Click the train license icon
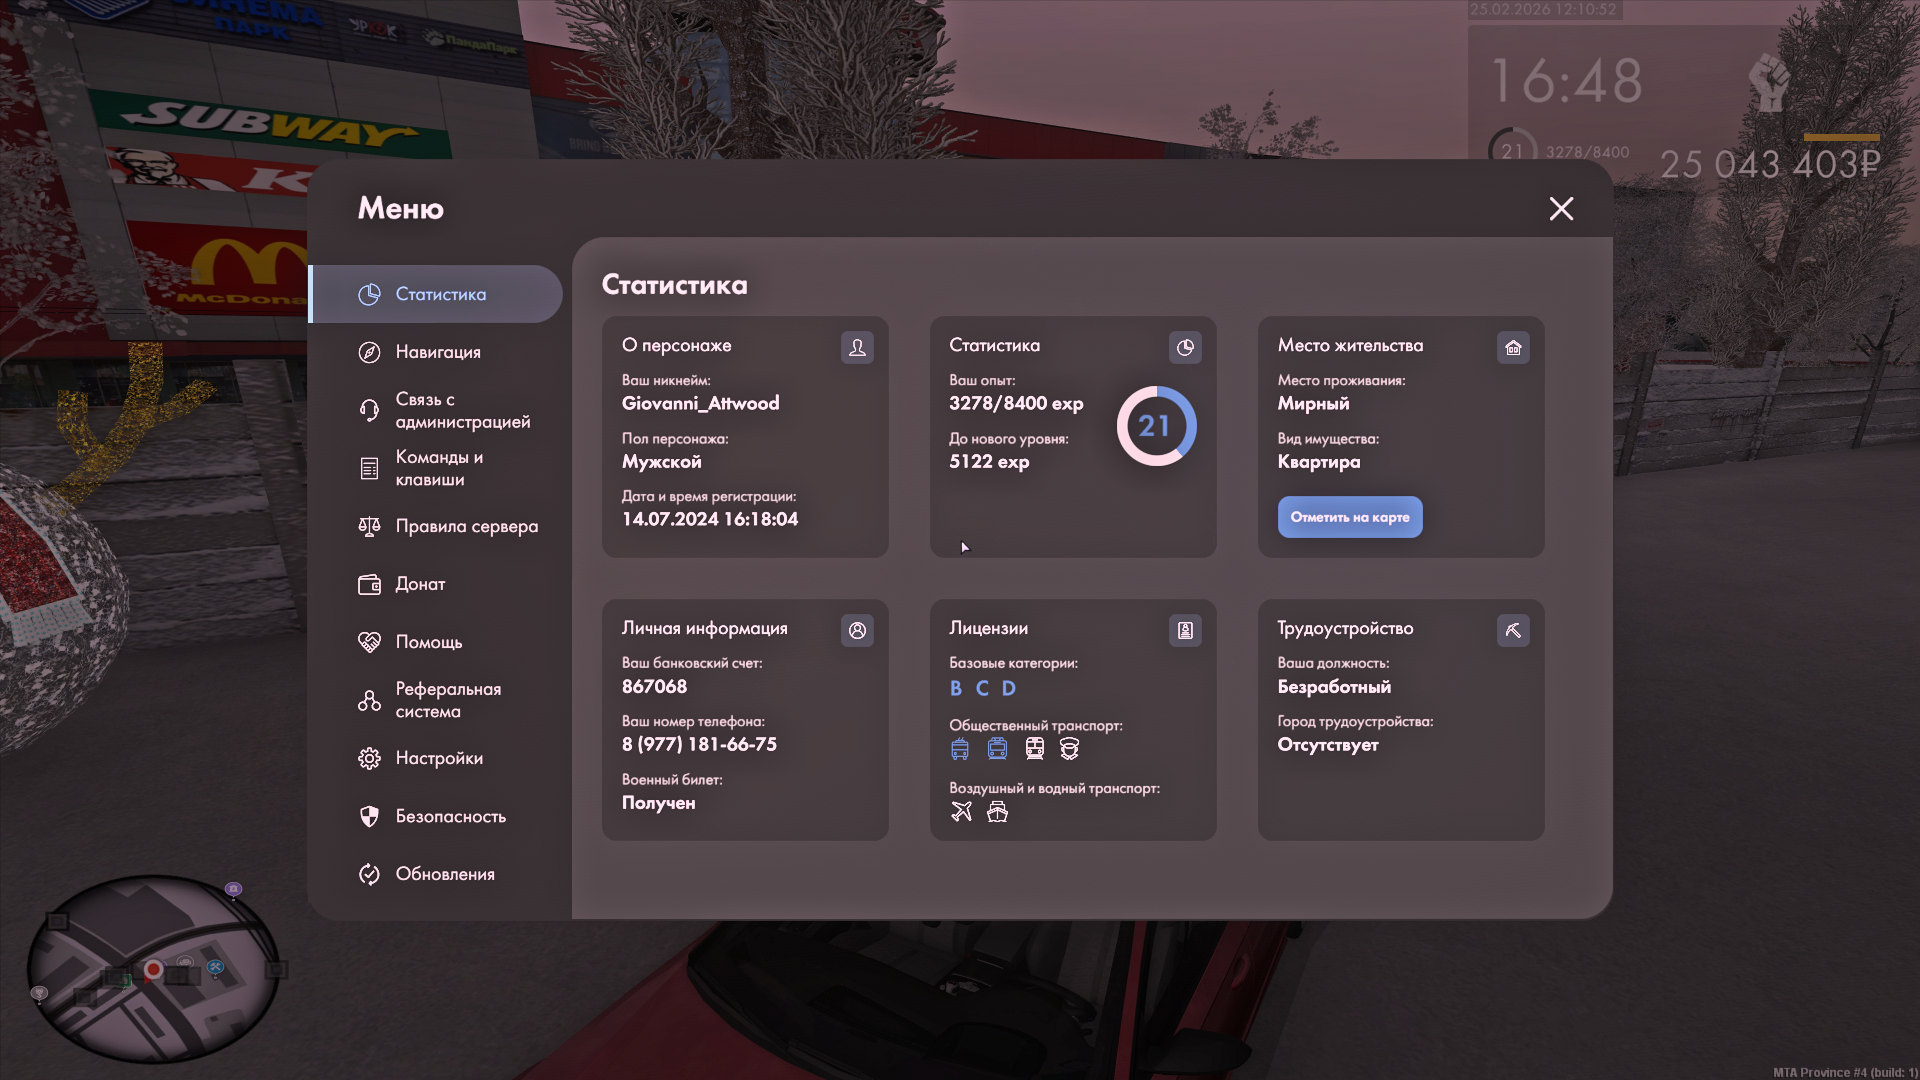Image resolution: width=1920 pixels, height=1080 pixels. 1035,748
